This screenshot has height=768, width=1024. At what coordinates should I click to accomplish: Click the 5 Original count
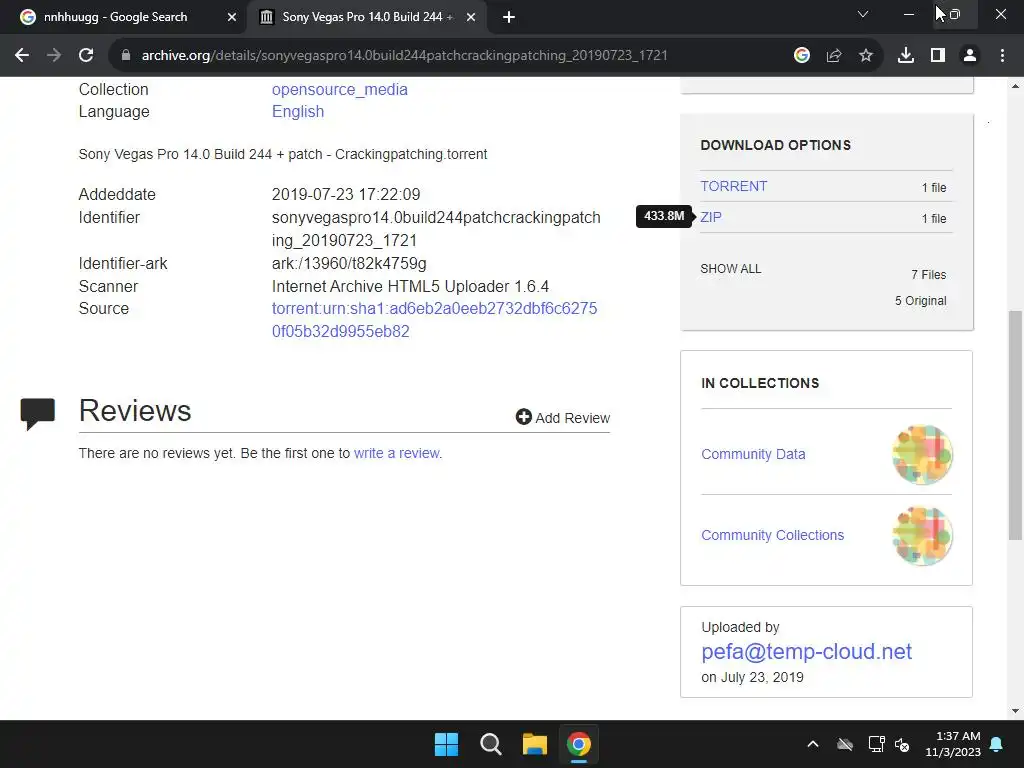click(x=920, y=300)
